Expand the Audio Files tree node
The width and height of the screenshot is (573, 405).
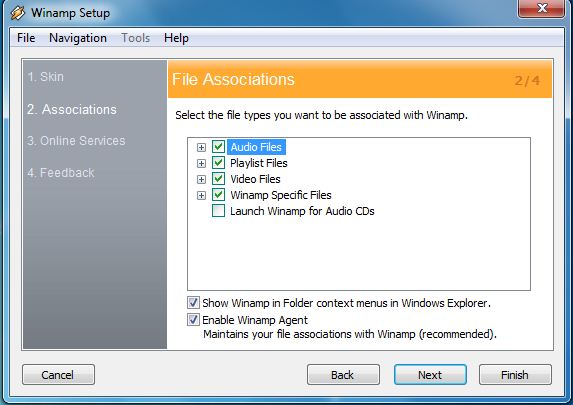click(201, 147)
